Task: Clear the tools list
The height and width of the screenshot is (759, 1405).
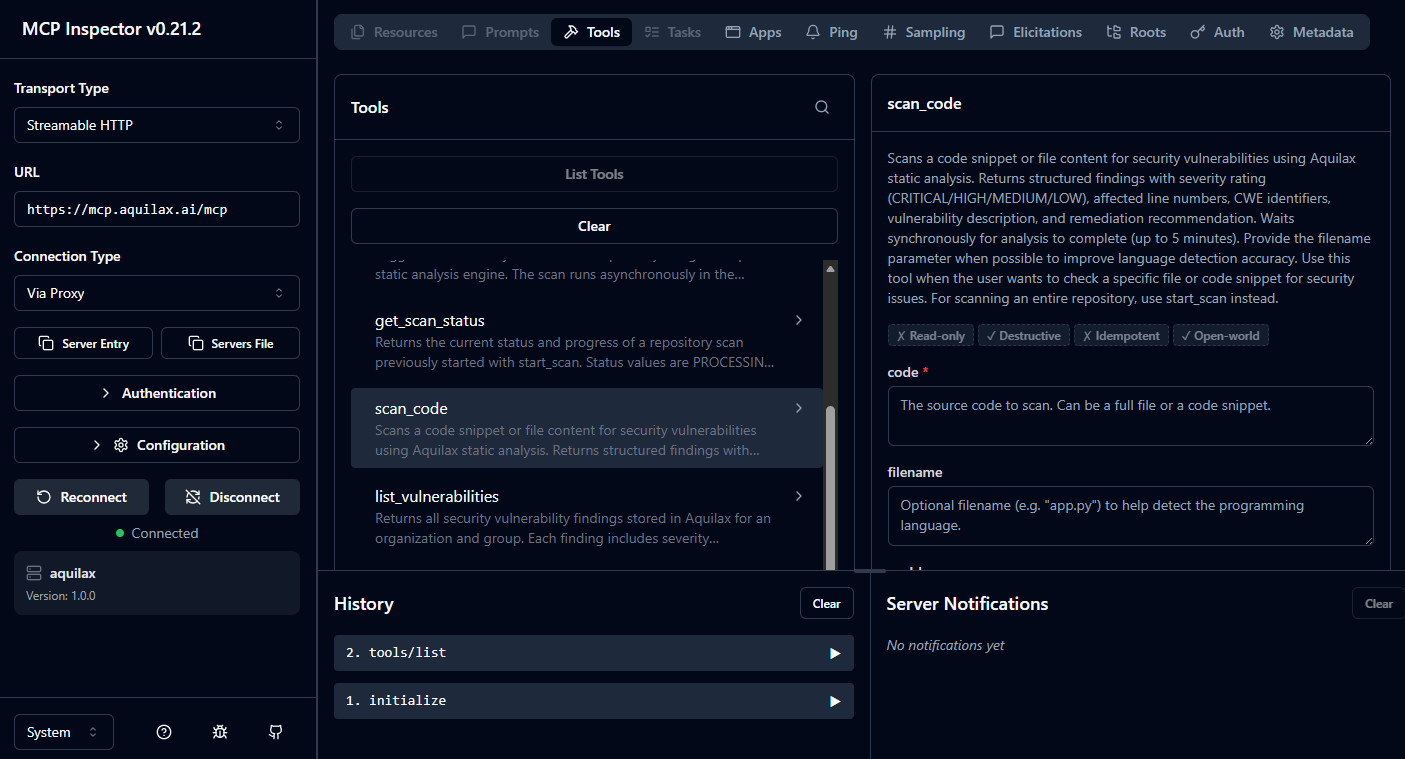Action: (594, 226)
